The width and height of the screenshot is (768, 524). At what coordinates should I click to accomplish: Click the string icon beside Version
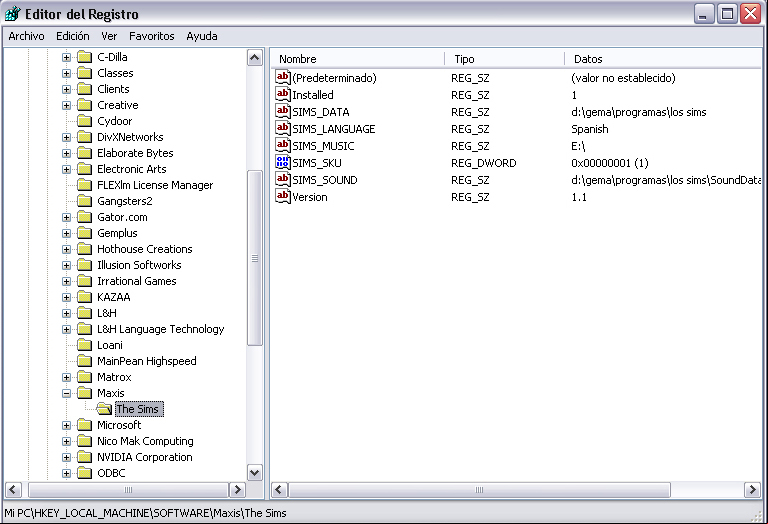click(283, 197)
